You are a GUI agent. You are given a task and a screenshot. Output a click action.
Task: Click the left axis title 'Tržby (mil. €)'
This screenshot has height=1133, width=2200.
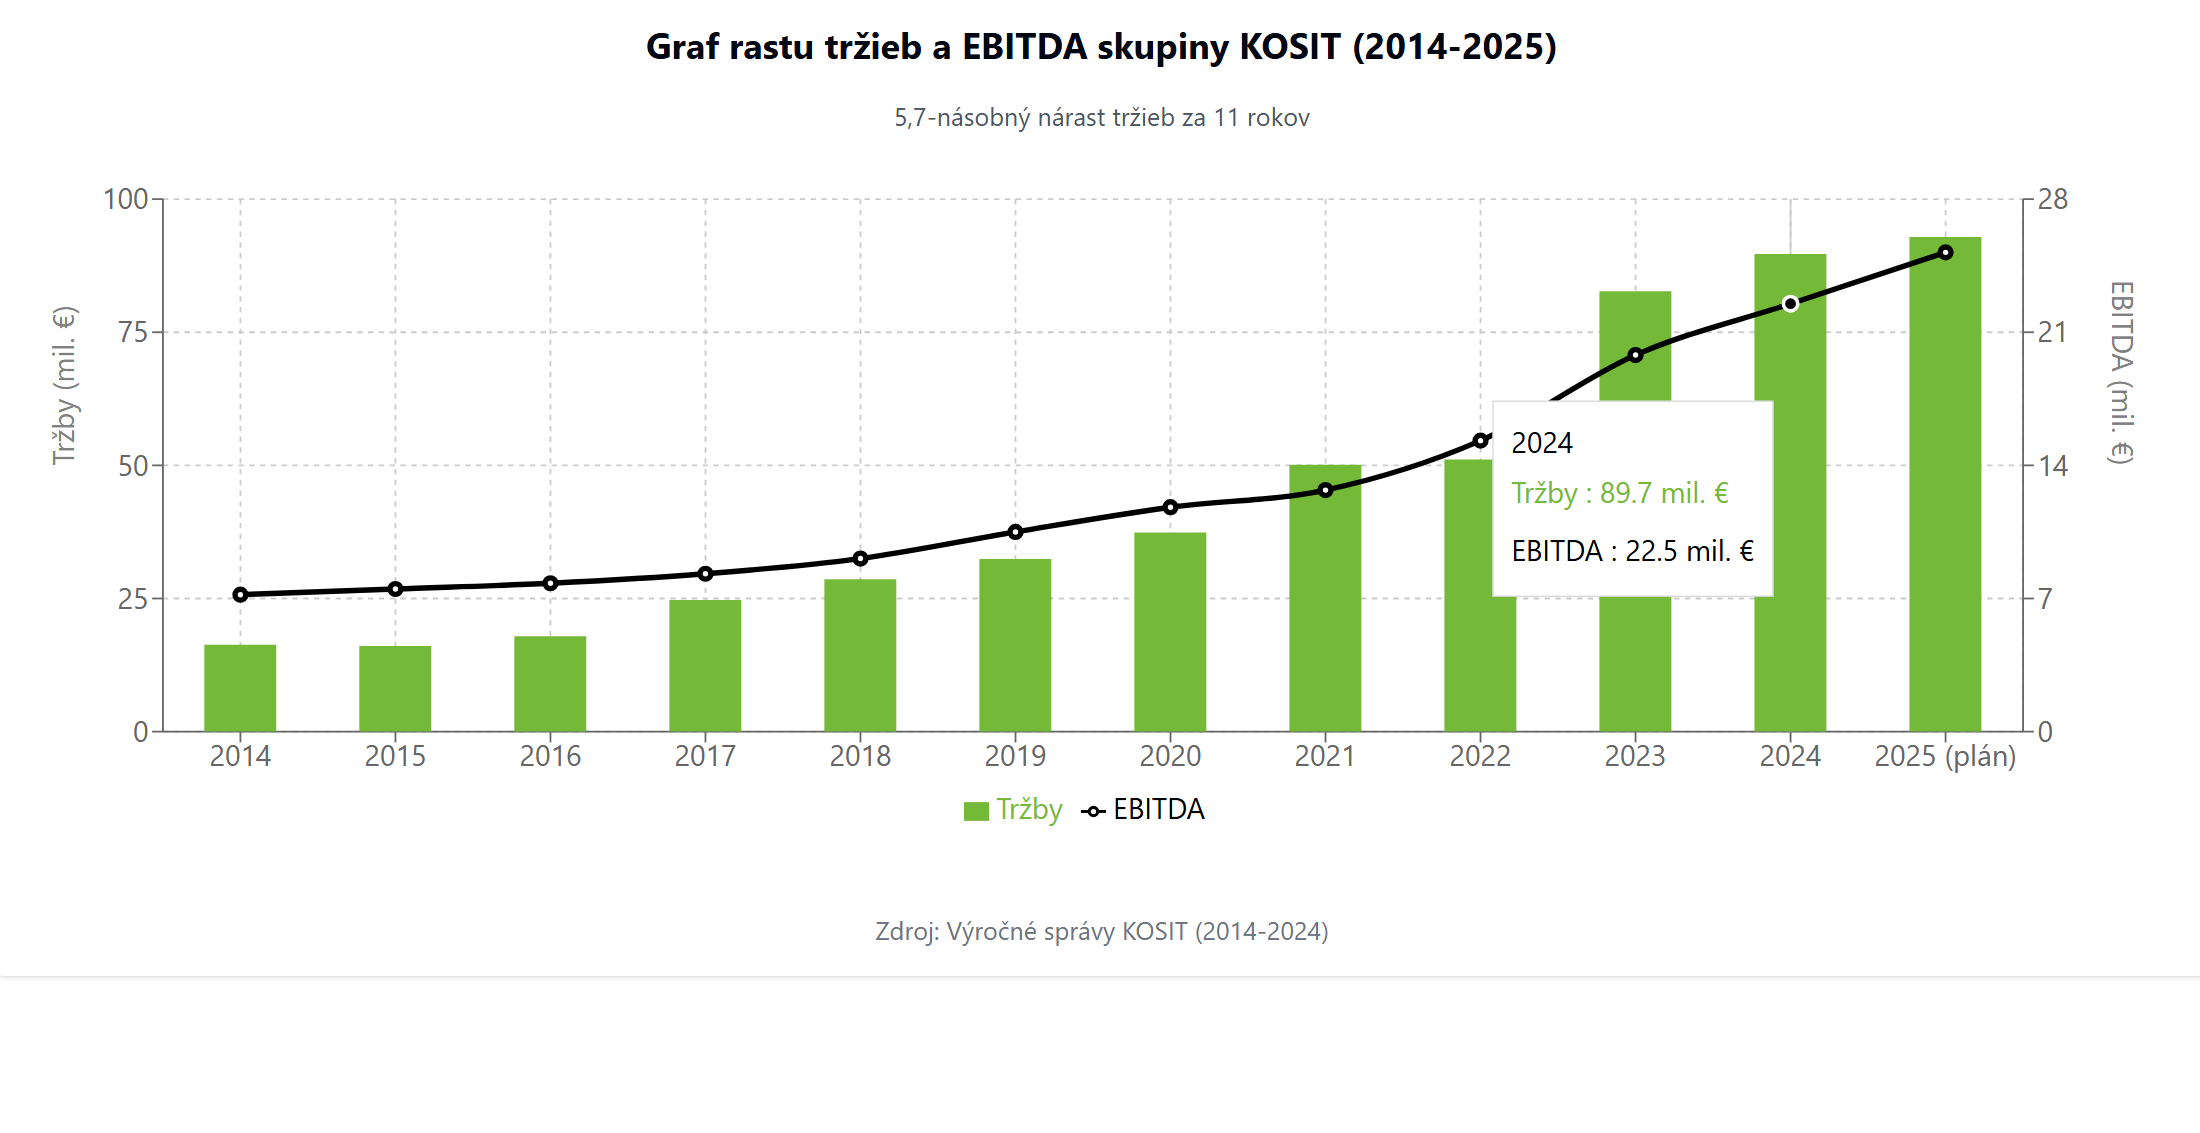click(x=64, y=386)
